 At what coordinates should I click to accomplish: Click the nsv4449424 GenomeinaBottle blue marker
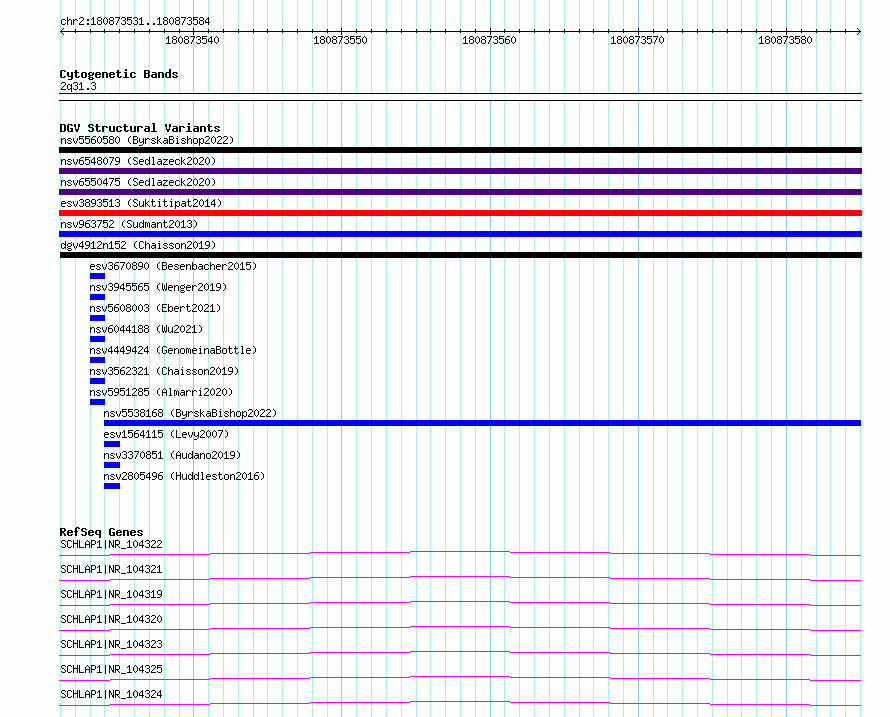point(97,360)
